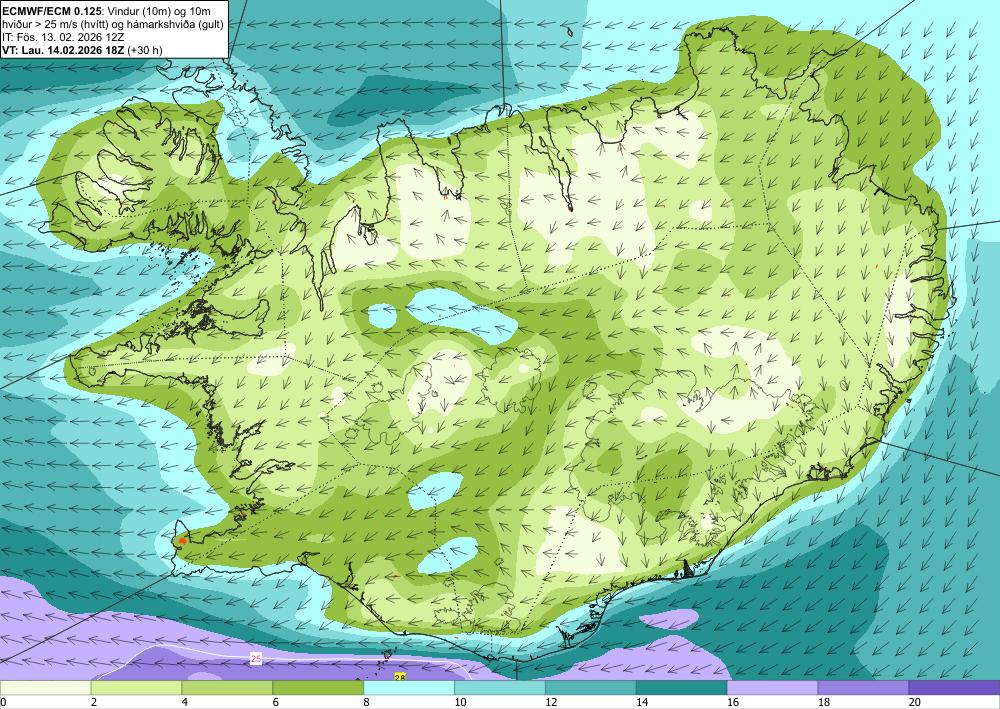Click the scale number '14'
The height and width of the screenshot is (709, 1000).
642,702
